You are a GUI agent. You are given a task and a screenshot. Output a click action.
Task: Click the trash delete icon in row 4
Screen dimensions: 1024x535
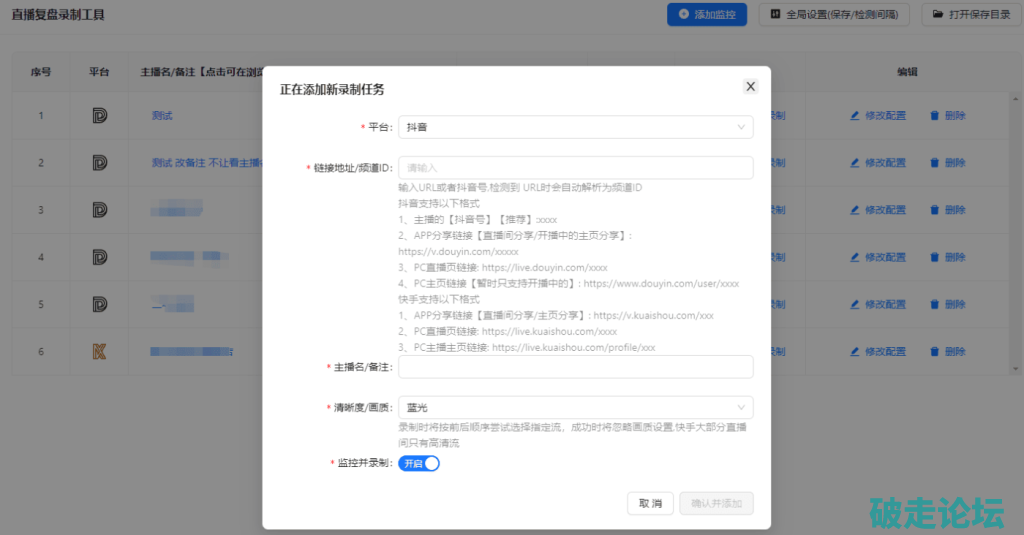[x=935, y=257]
